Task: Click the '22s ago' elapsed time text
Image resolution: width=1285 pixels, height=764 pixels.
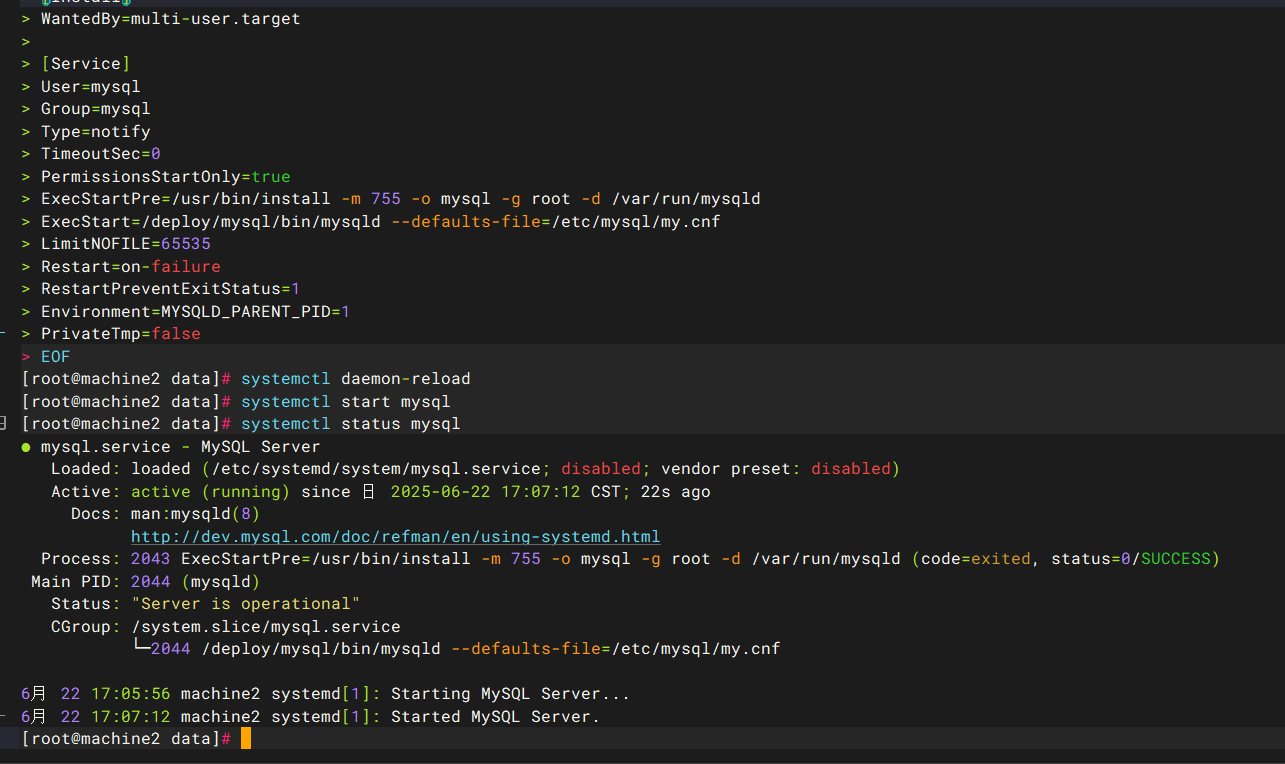Action: [x=675, y=492]
